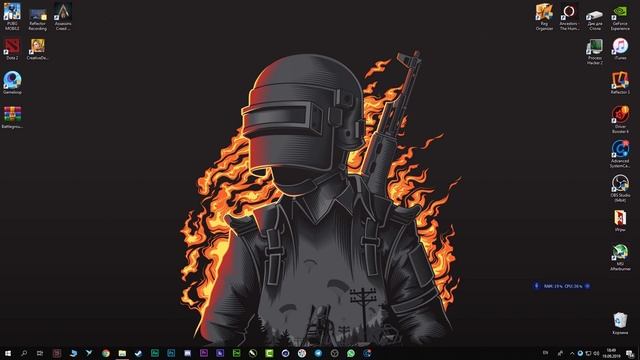Open the Windows Start menu

(x=8, y=353)
